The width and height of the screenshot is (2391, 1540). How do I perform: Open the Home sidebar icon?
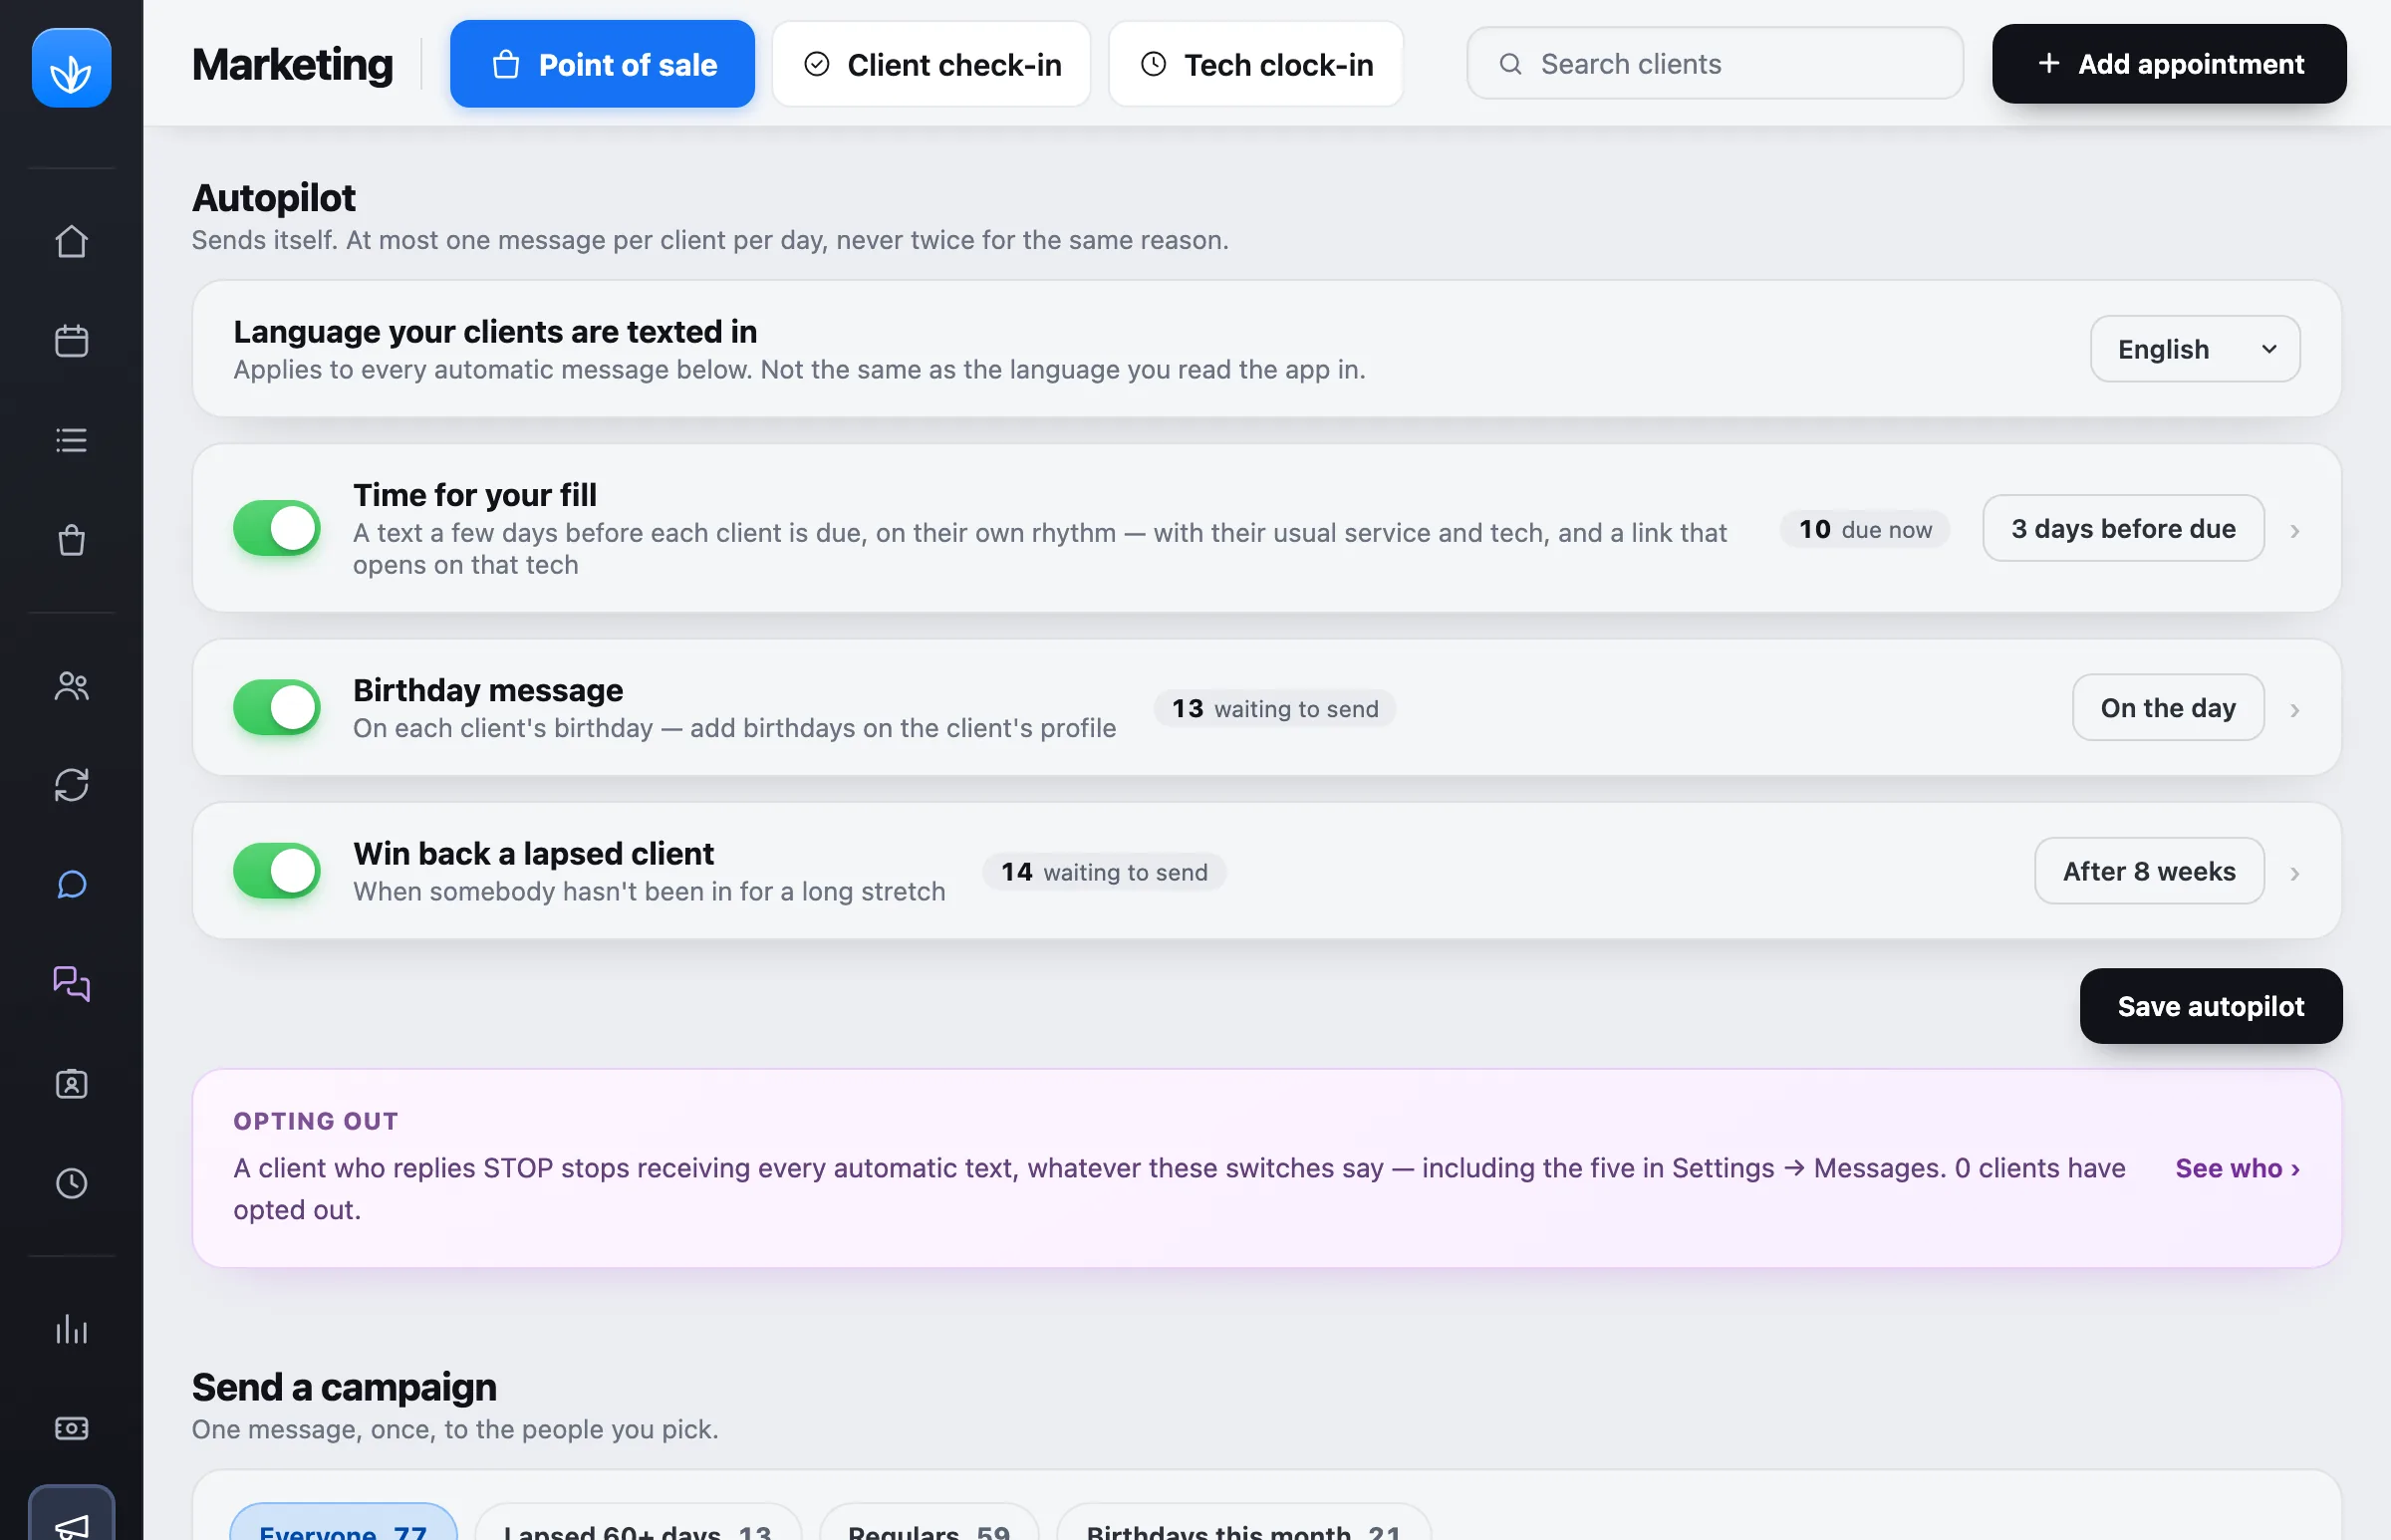[71, 241]
